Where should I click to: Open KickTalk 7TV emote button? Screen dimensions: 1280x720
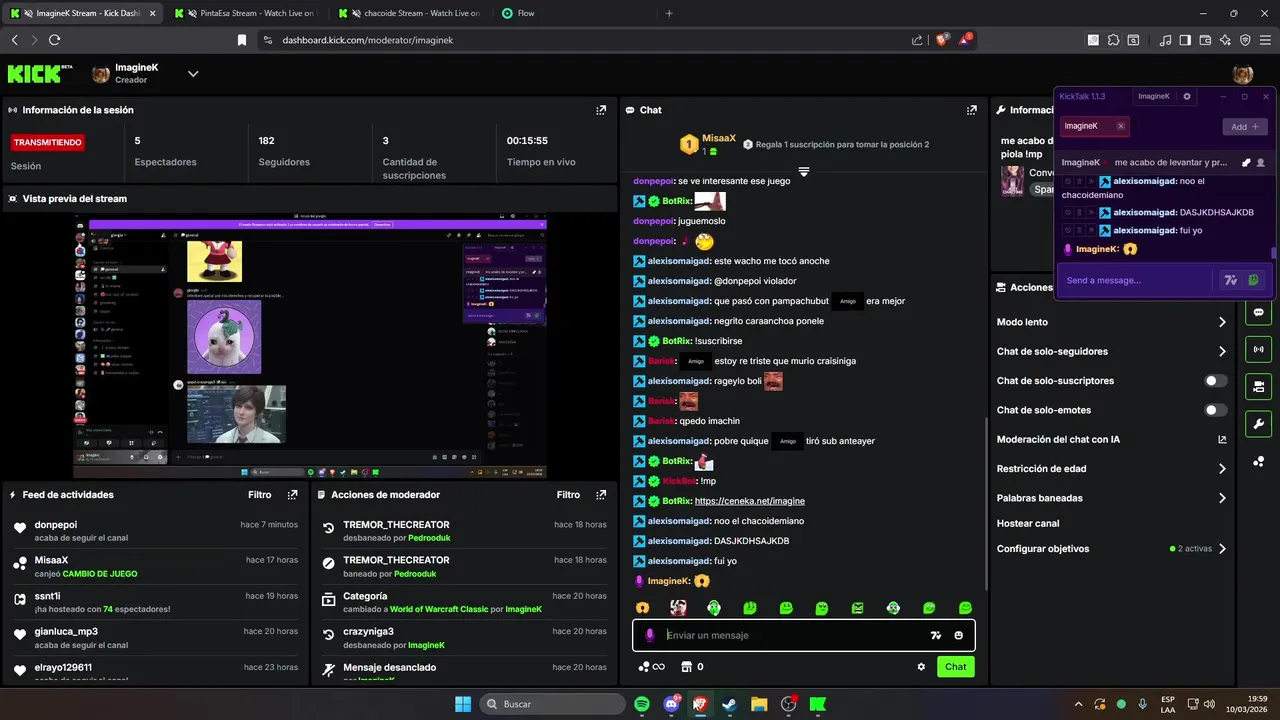tap(1231, 280)
